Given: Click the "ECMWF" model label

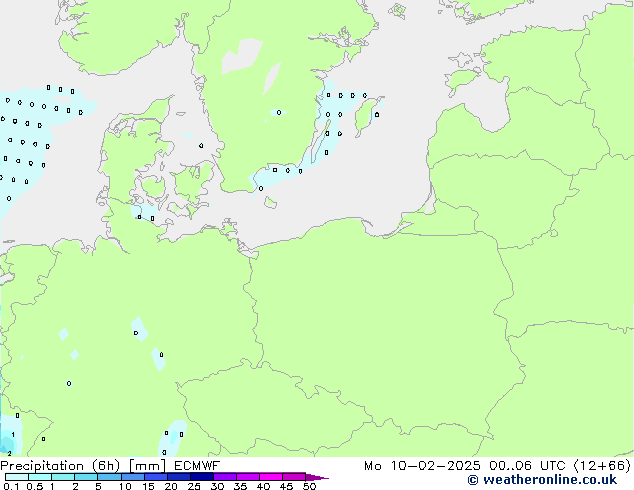Looking at the screenshot, I should (x=197, y=466).
